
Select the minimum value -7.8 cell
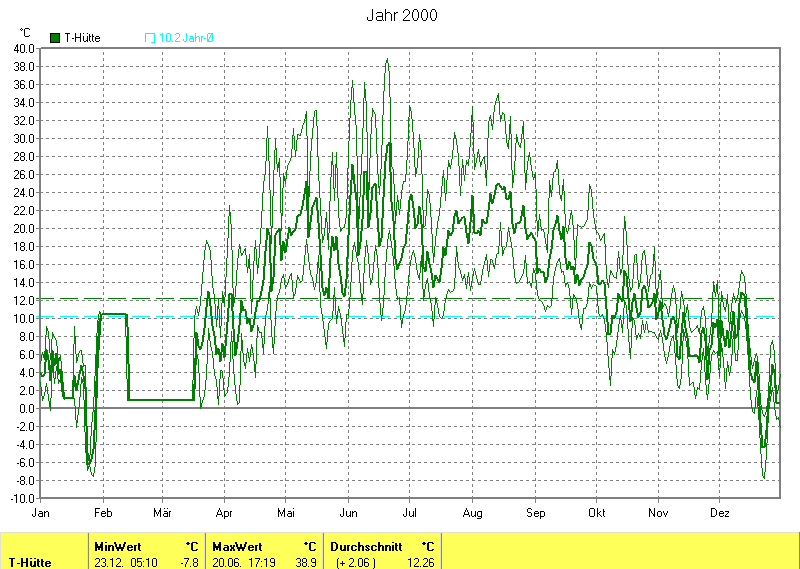pos(189,562)
